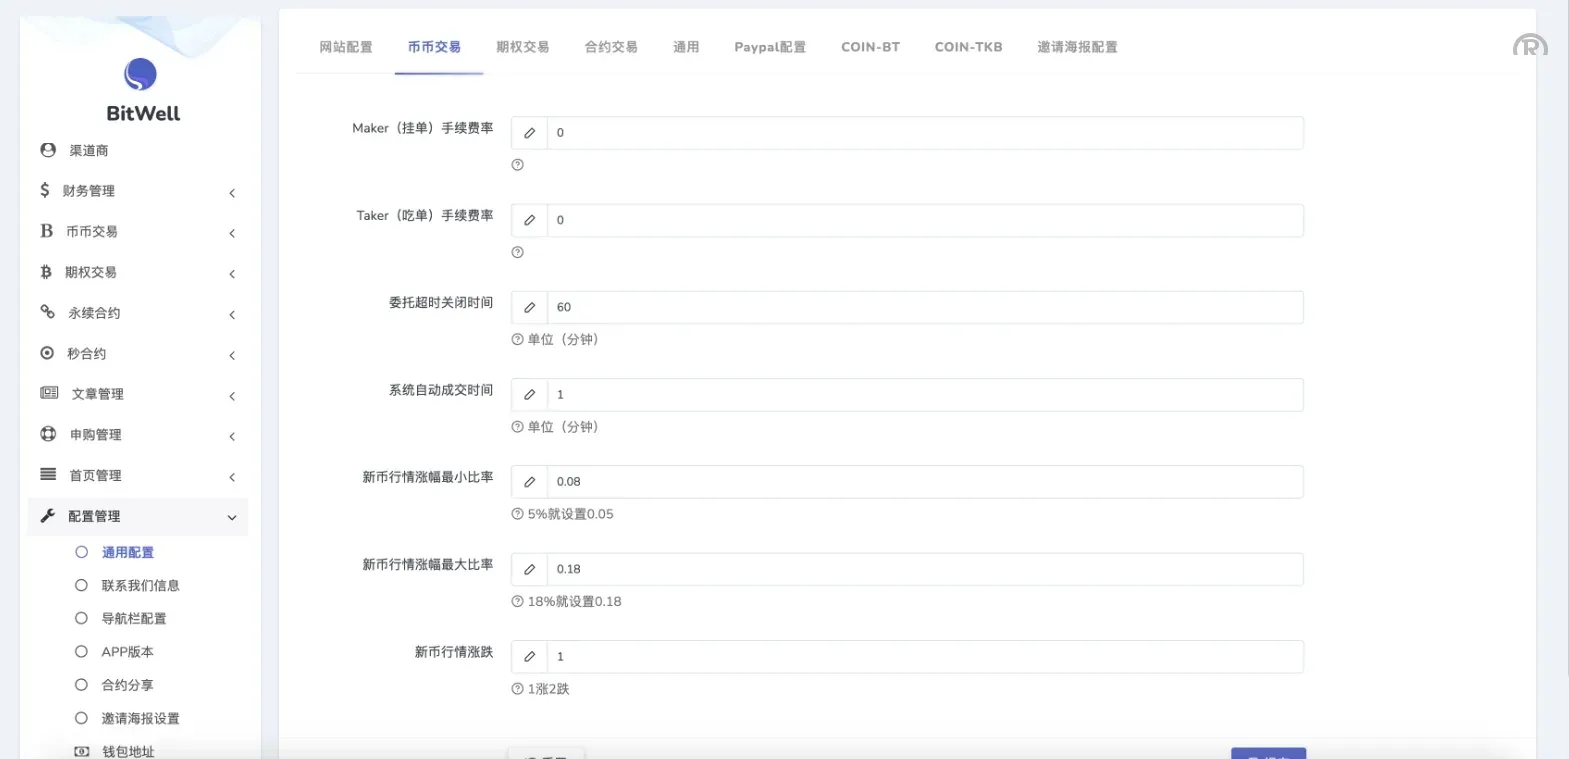
Task: Click pencil icon beside 新币行情涨幅最大比率 field
Action: (x=530, y=569)
